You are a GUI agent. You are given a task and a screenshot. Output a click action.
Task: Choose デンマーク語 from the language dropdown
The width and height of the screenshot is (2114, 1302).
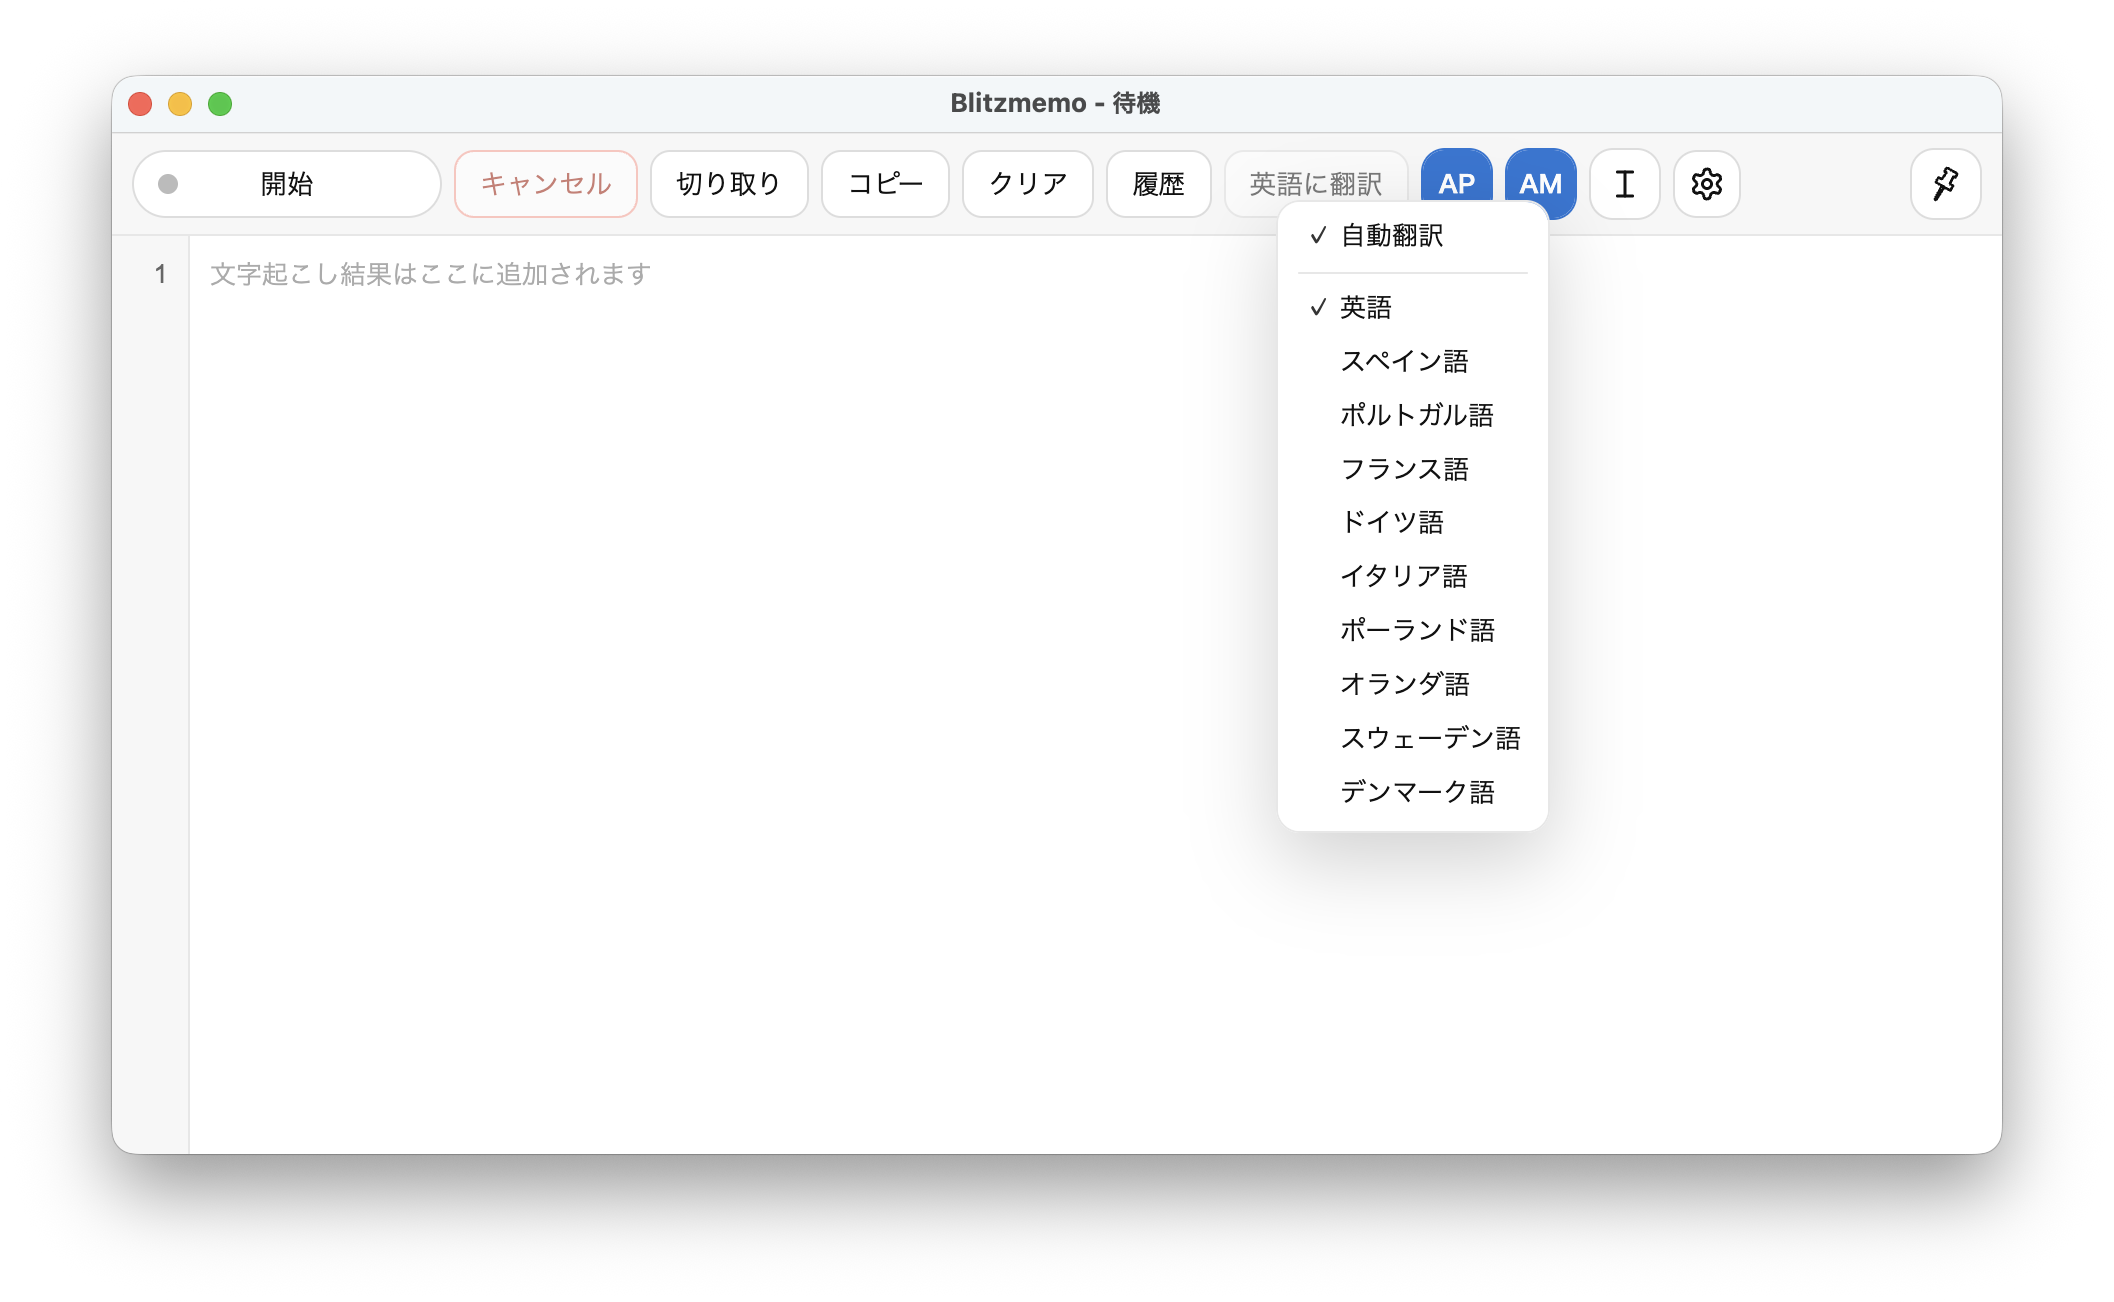(x=1418, y=792)
